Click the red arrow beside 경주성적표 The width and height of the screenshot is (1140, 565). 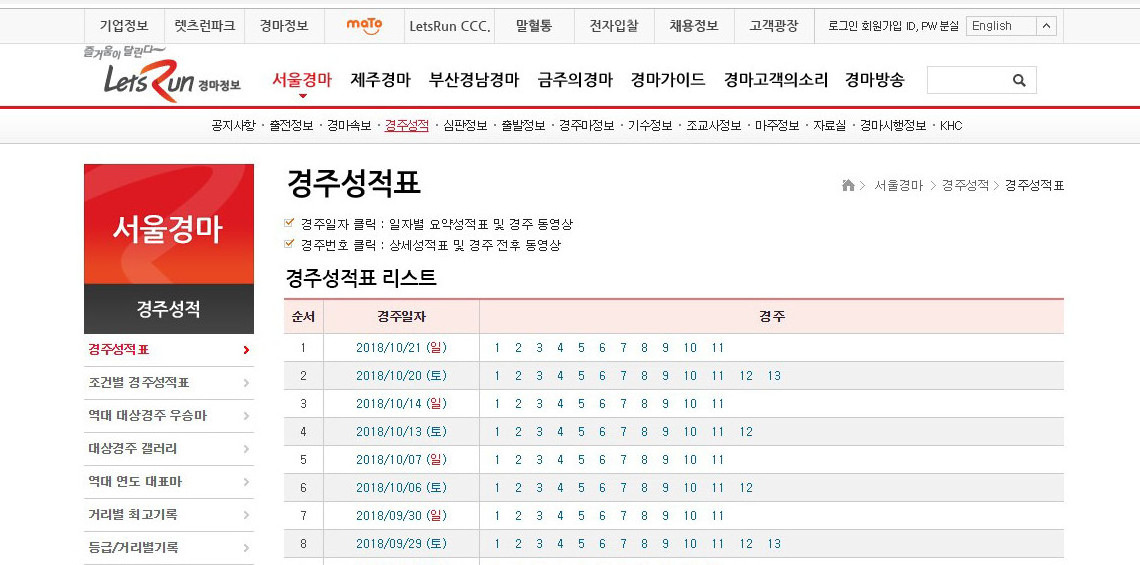pos(246,350)
